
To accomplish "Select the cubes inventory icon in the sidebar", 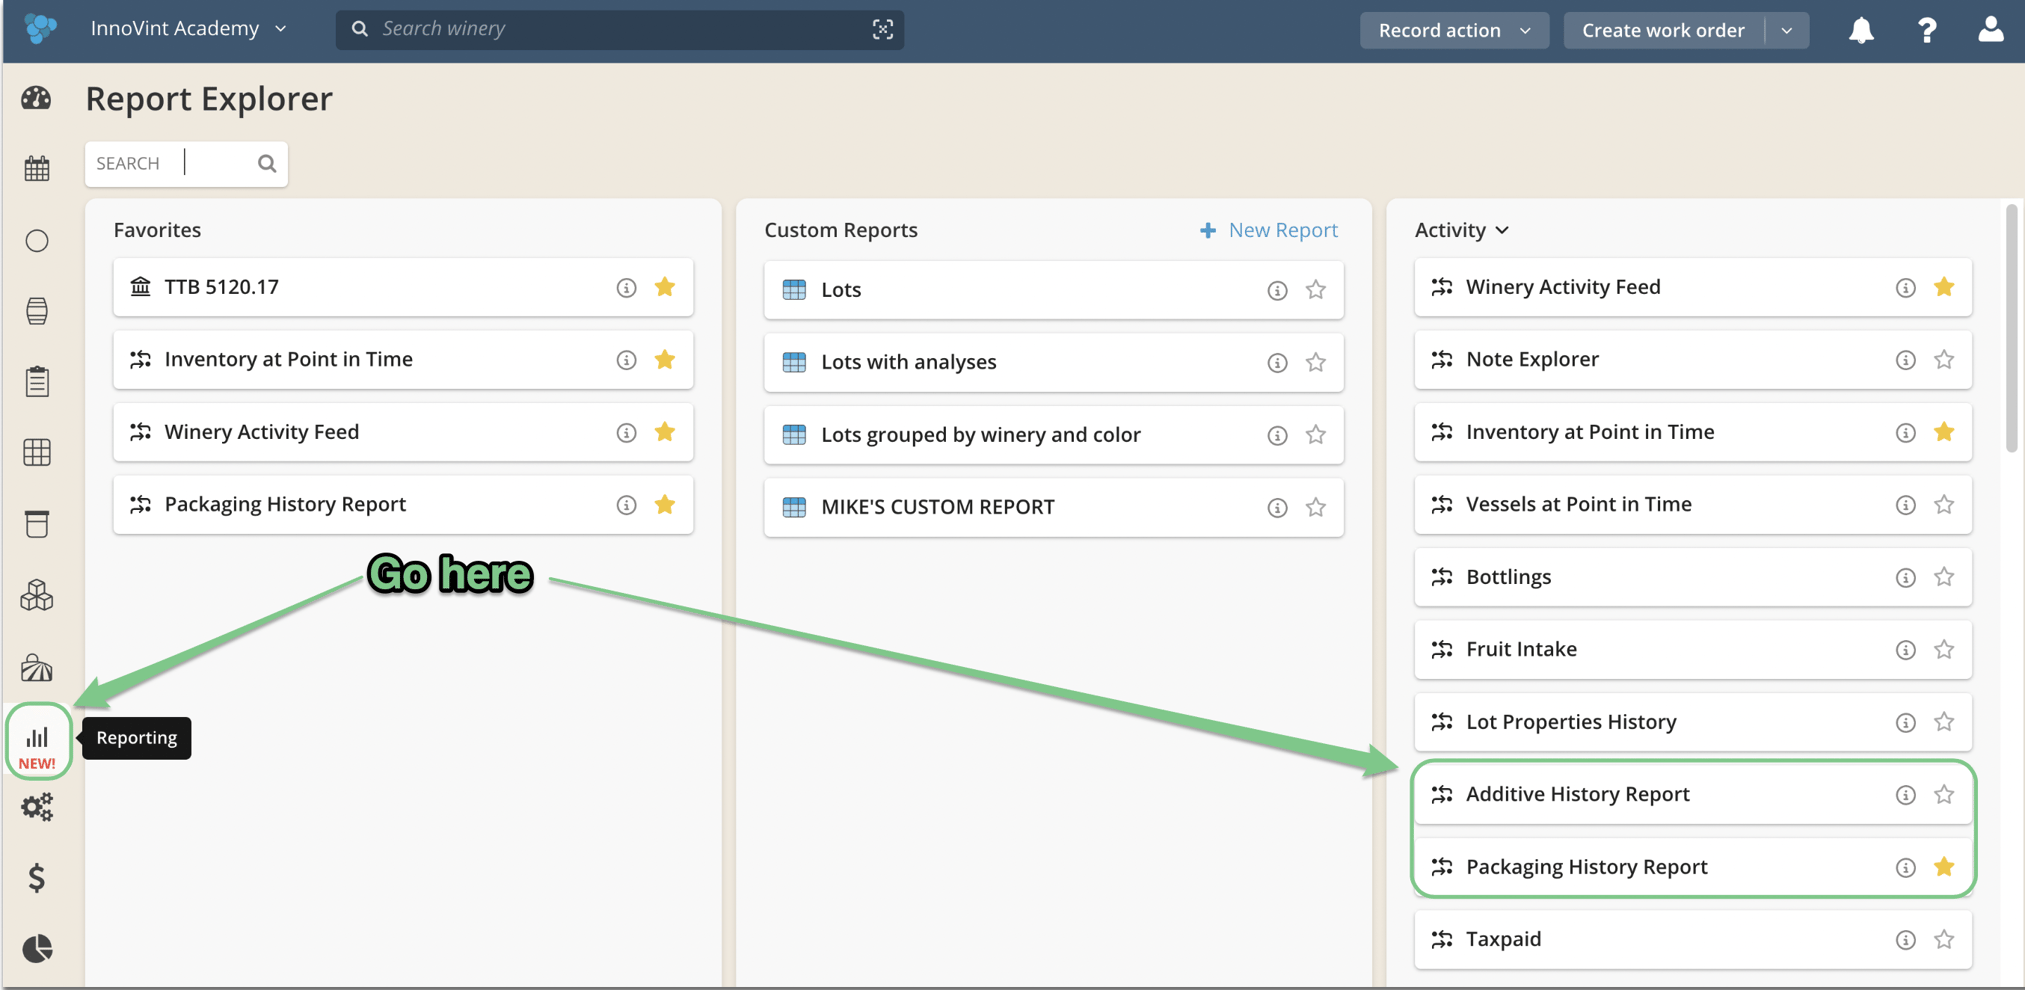I will [37, 595].
